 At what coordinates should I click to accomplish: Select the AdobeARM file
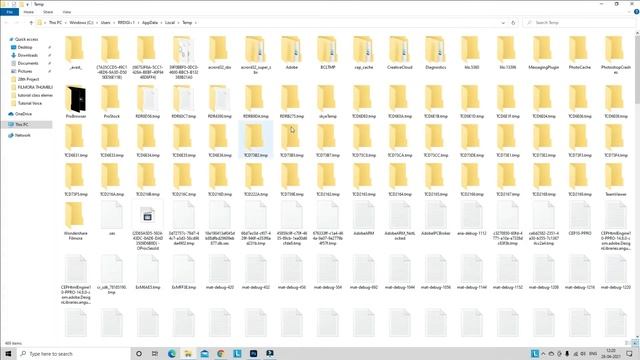(364, 218)
